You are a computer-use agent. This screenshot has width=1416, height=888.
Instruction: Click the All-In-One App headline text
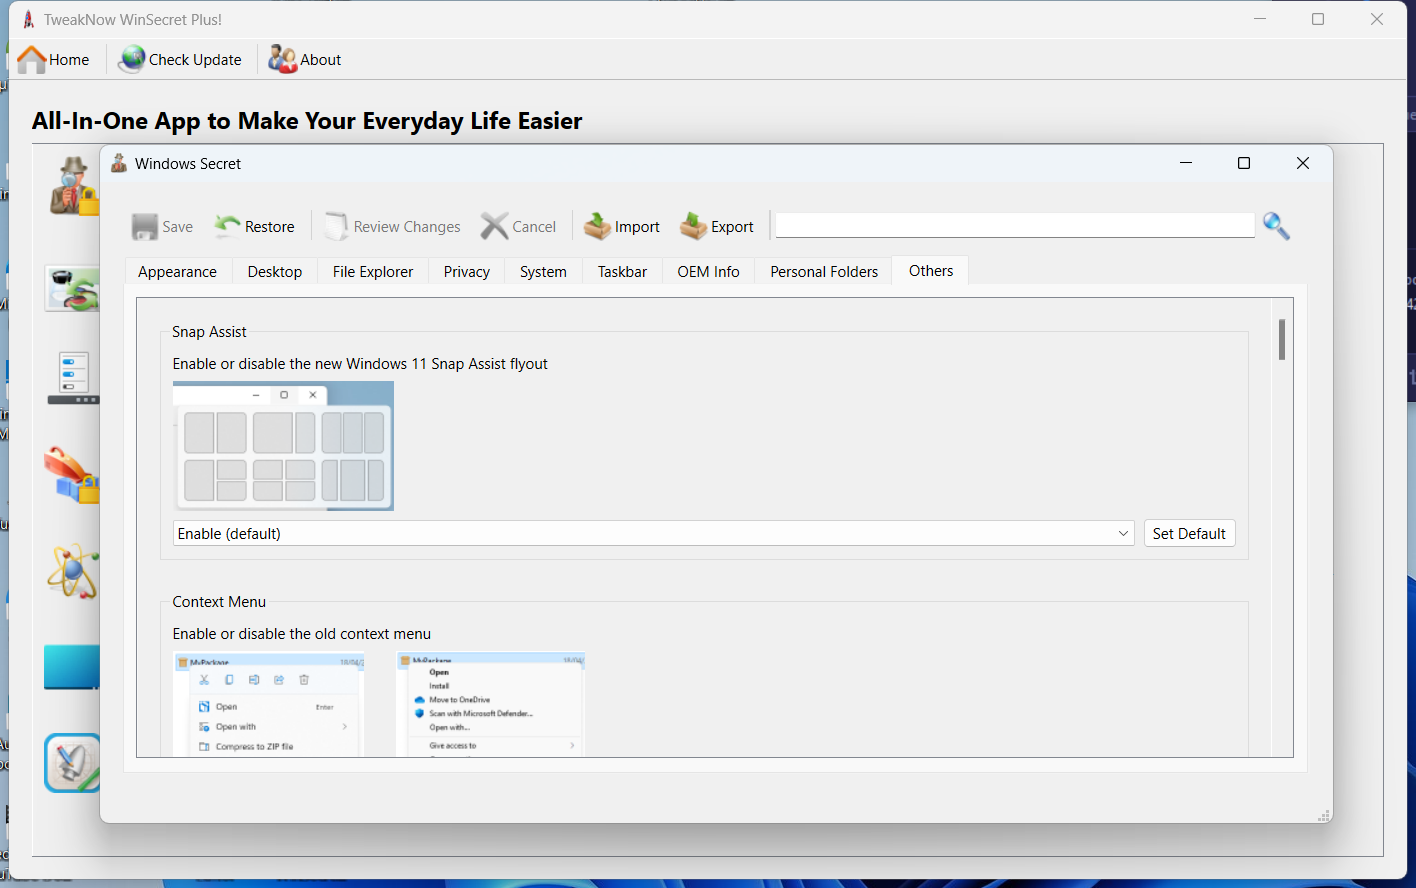[x=307, y=121]
